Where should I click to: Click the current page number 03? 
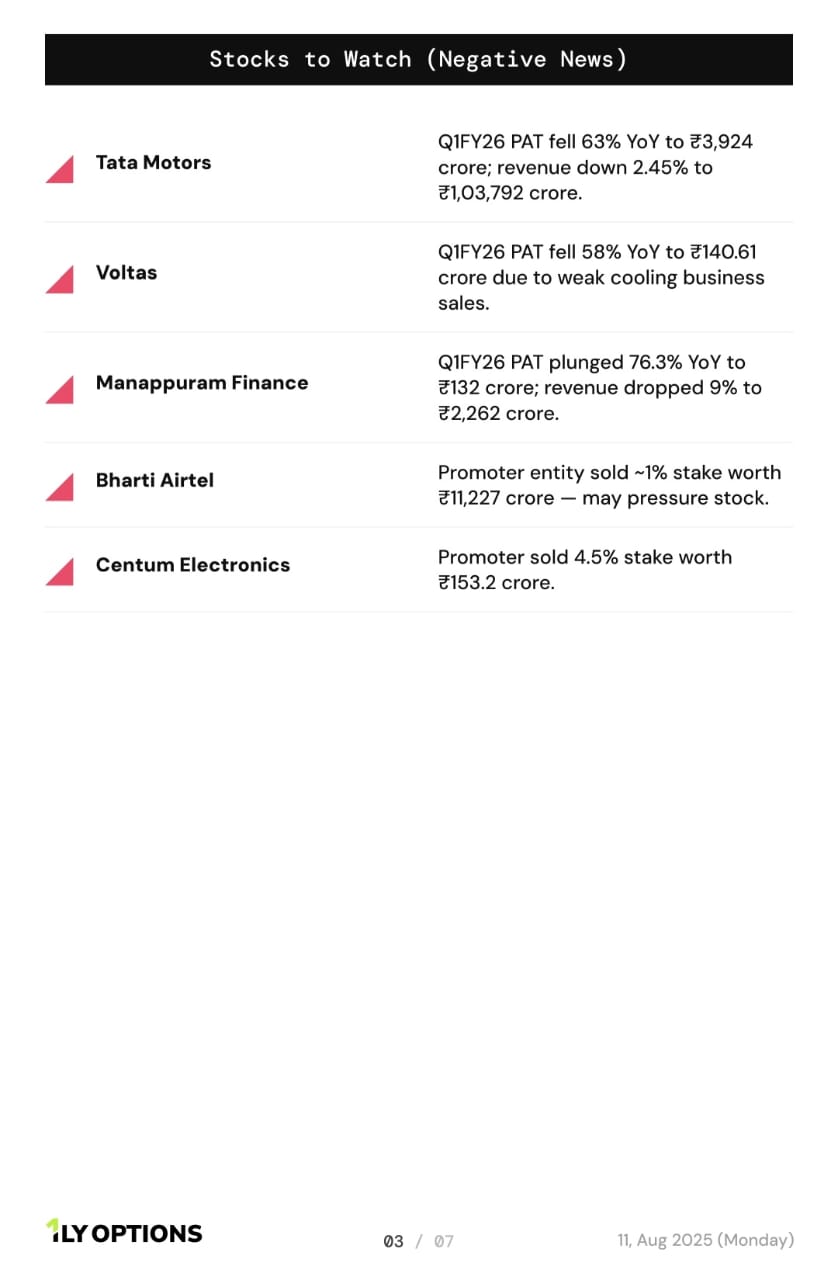coord(394,1241)
